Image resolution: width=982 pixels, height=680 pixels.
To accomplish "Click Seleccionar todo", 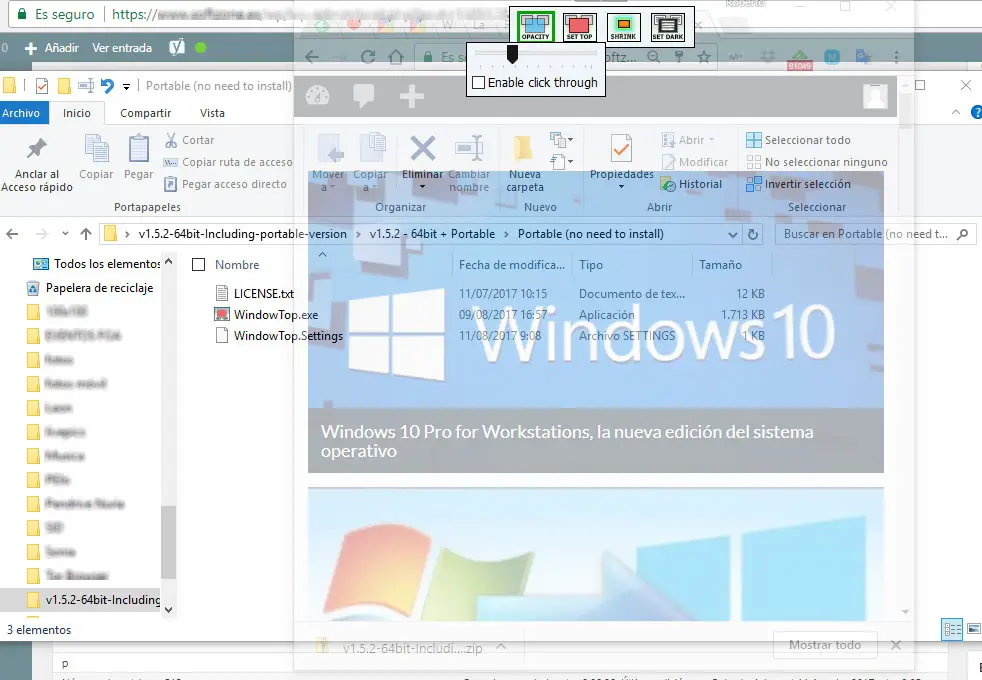I will pyautogui.click(x=799, y=140).
